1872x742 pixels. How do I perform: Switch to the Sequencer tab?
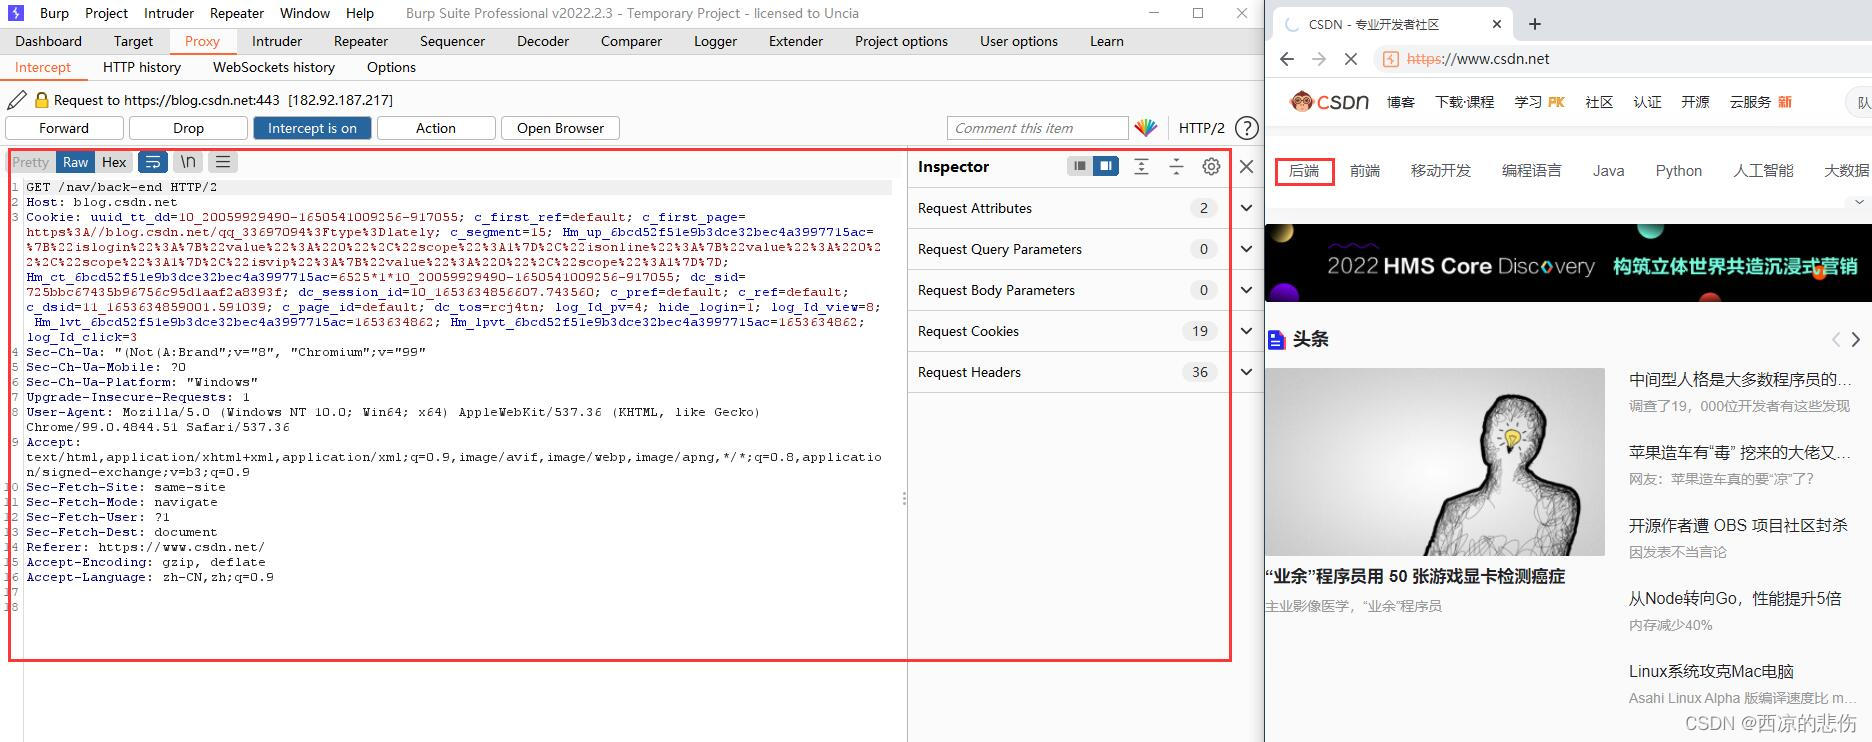pos(452,41)
